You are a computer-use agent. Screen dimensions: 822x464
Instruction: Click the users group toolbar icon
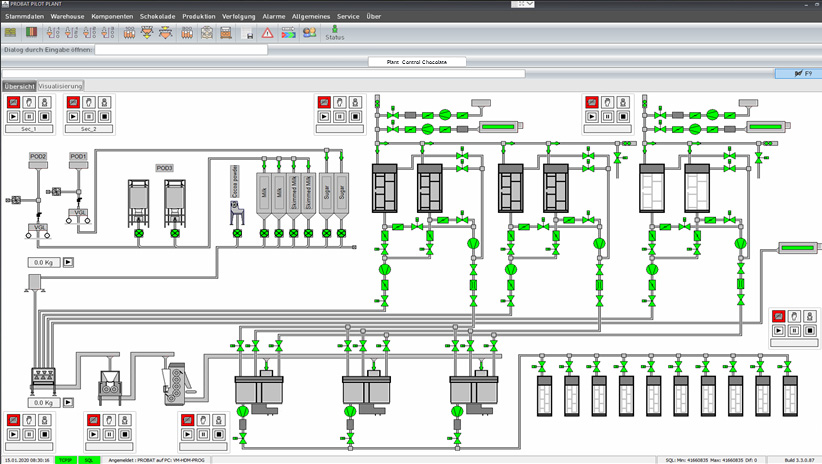click(x=309, y=33)
